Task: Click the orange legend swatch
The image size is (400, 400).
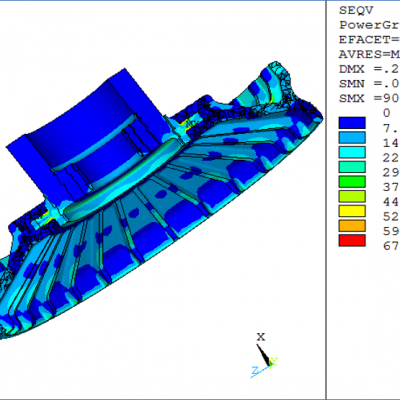Action: [x=352, y=226]
